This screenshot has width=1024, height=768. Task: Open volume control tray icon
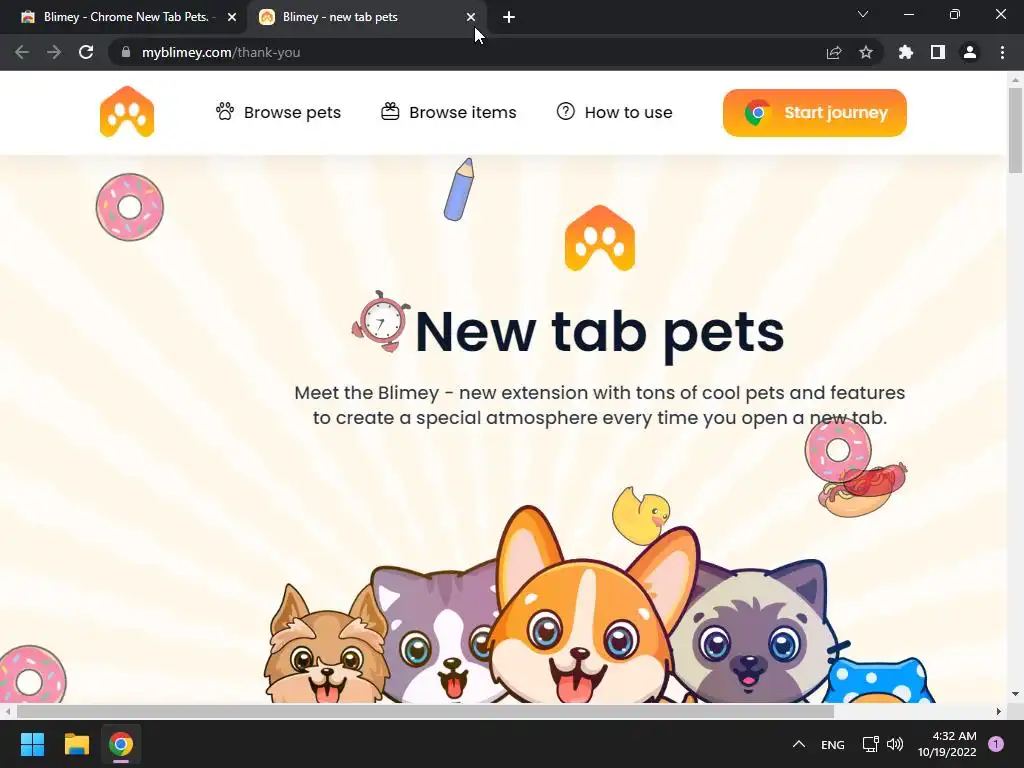tap(895, 744)
